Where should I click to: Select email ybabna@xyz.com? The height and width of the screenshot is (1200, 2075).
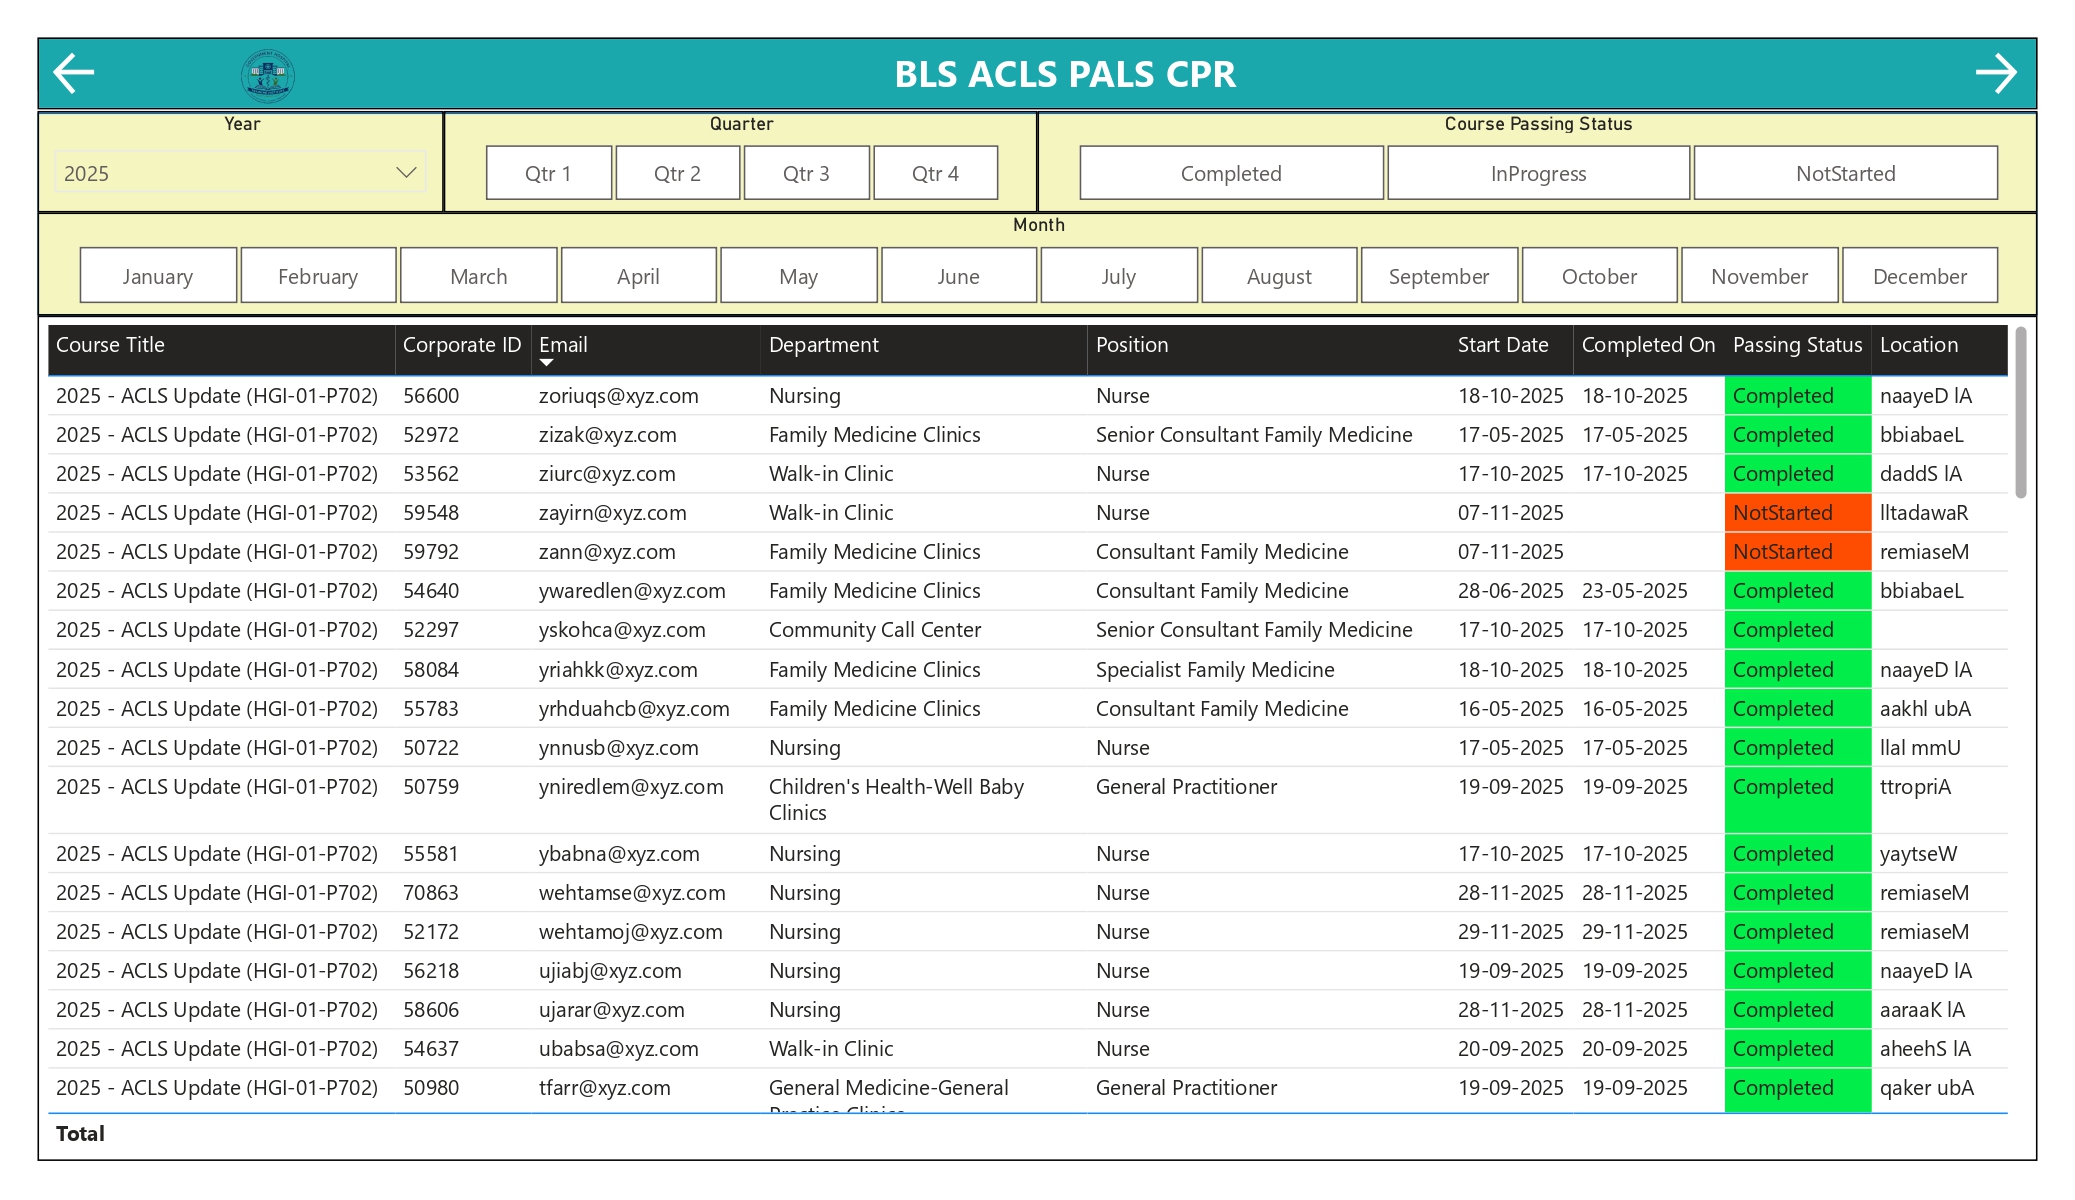pyautogui.click(x=619, y=854)
